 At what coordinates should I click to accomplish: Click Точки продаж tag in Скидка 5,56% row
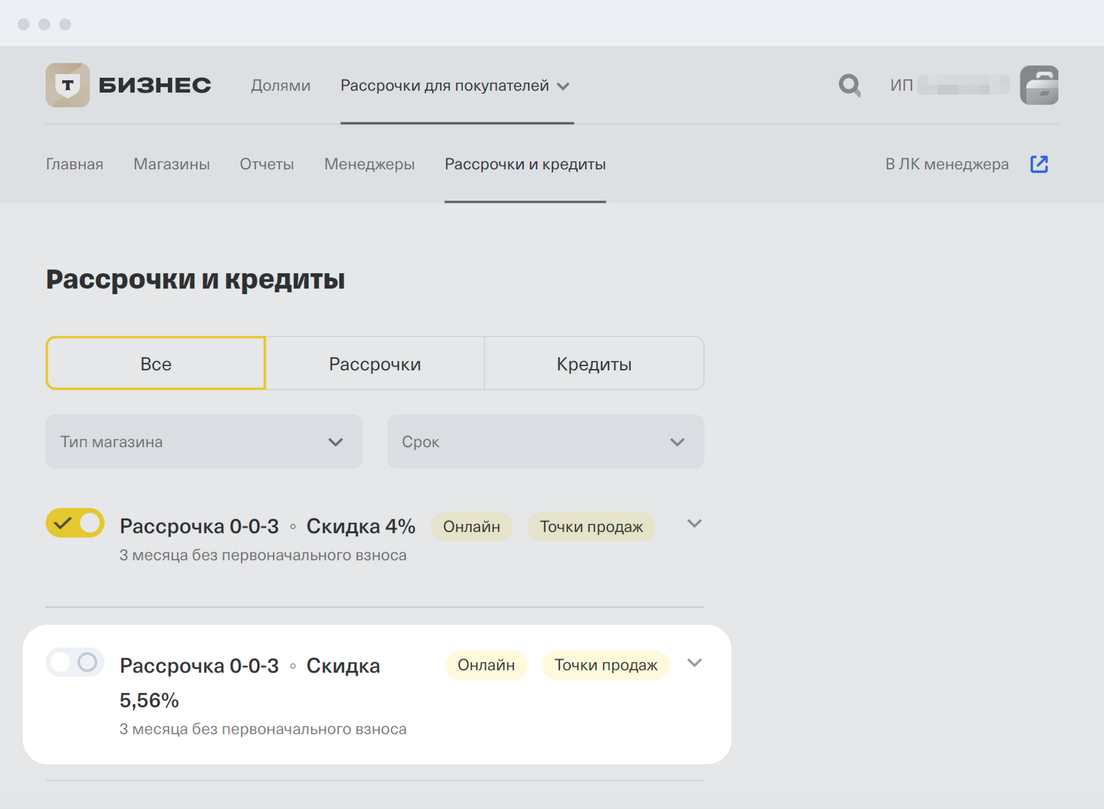[606, 665]
